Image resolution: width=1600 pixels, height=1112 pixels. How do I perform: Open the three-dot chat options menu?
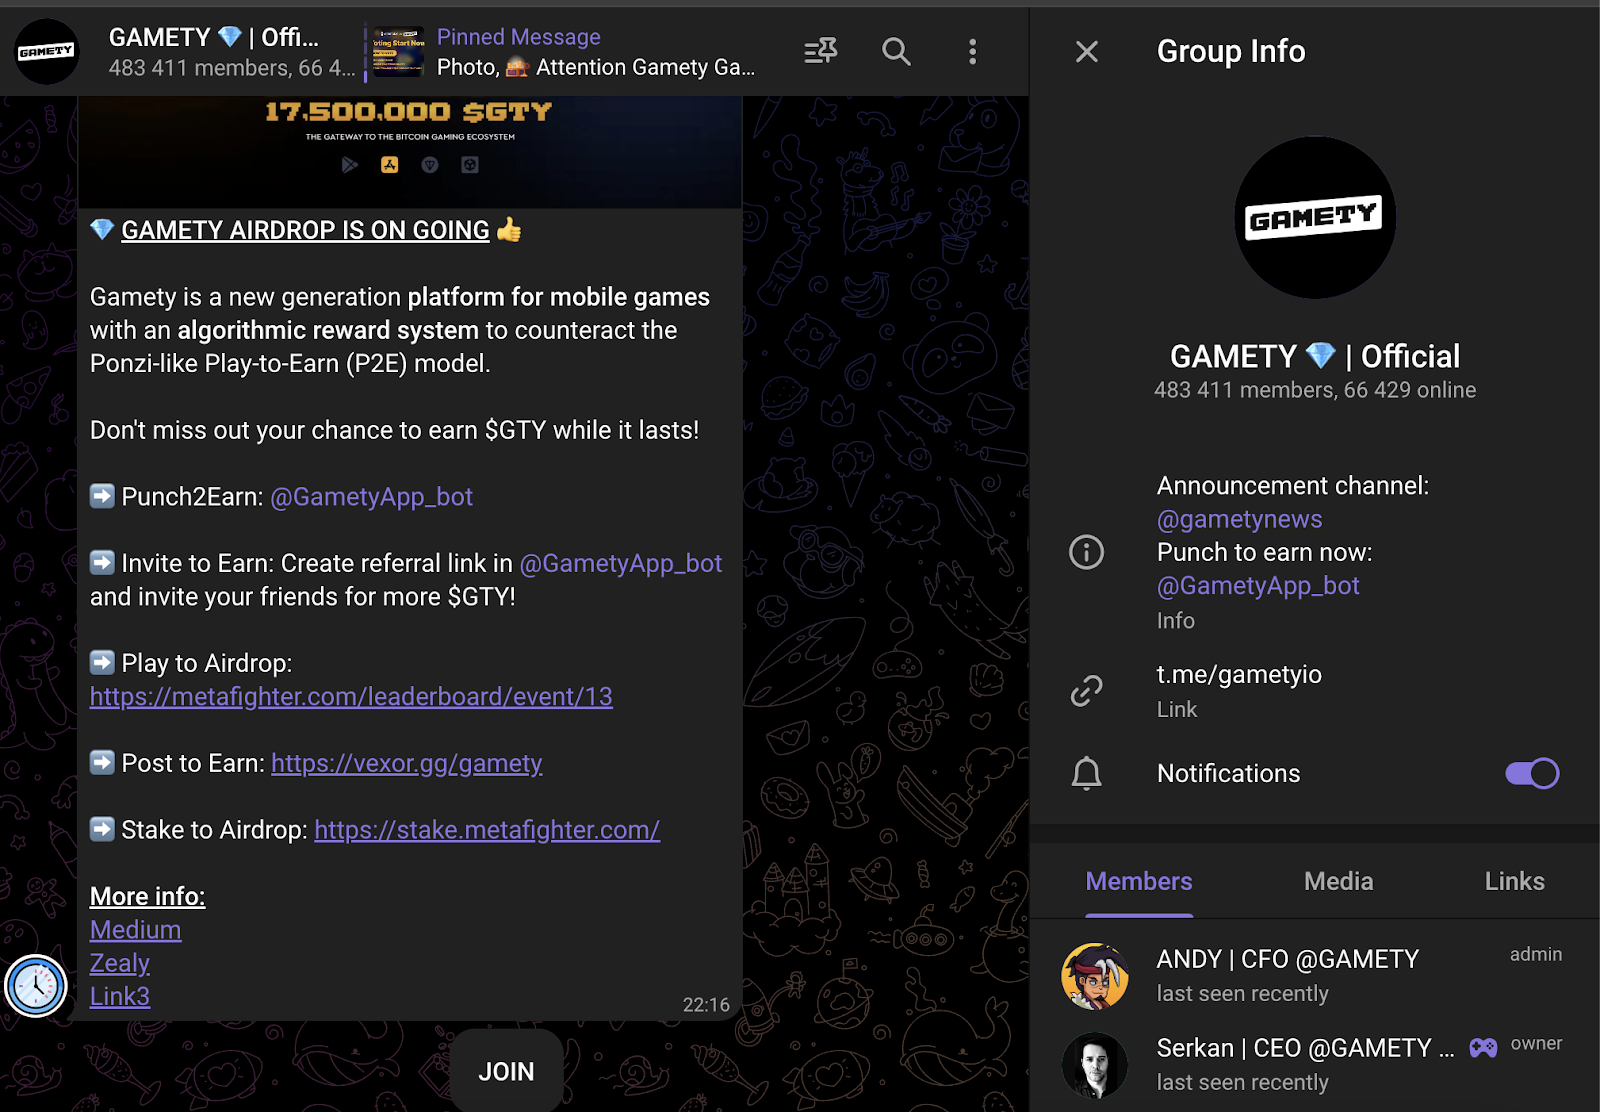point(972,51)
